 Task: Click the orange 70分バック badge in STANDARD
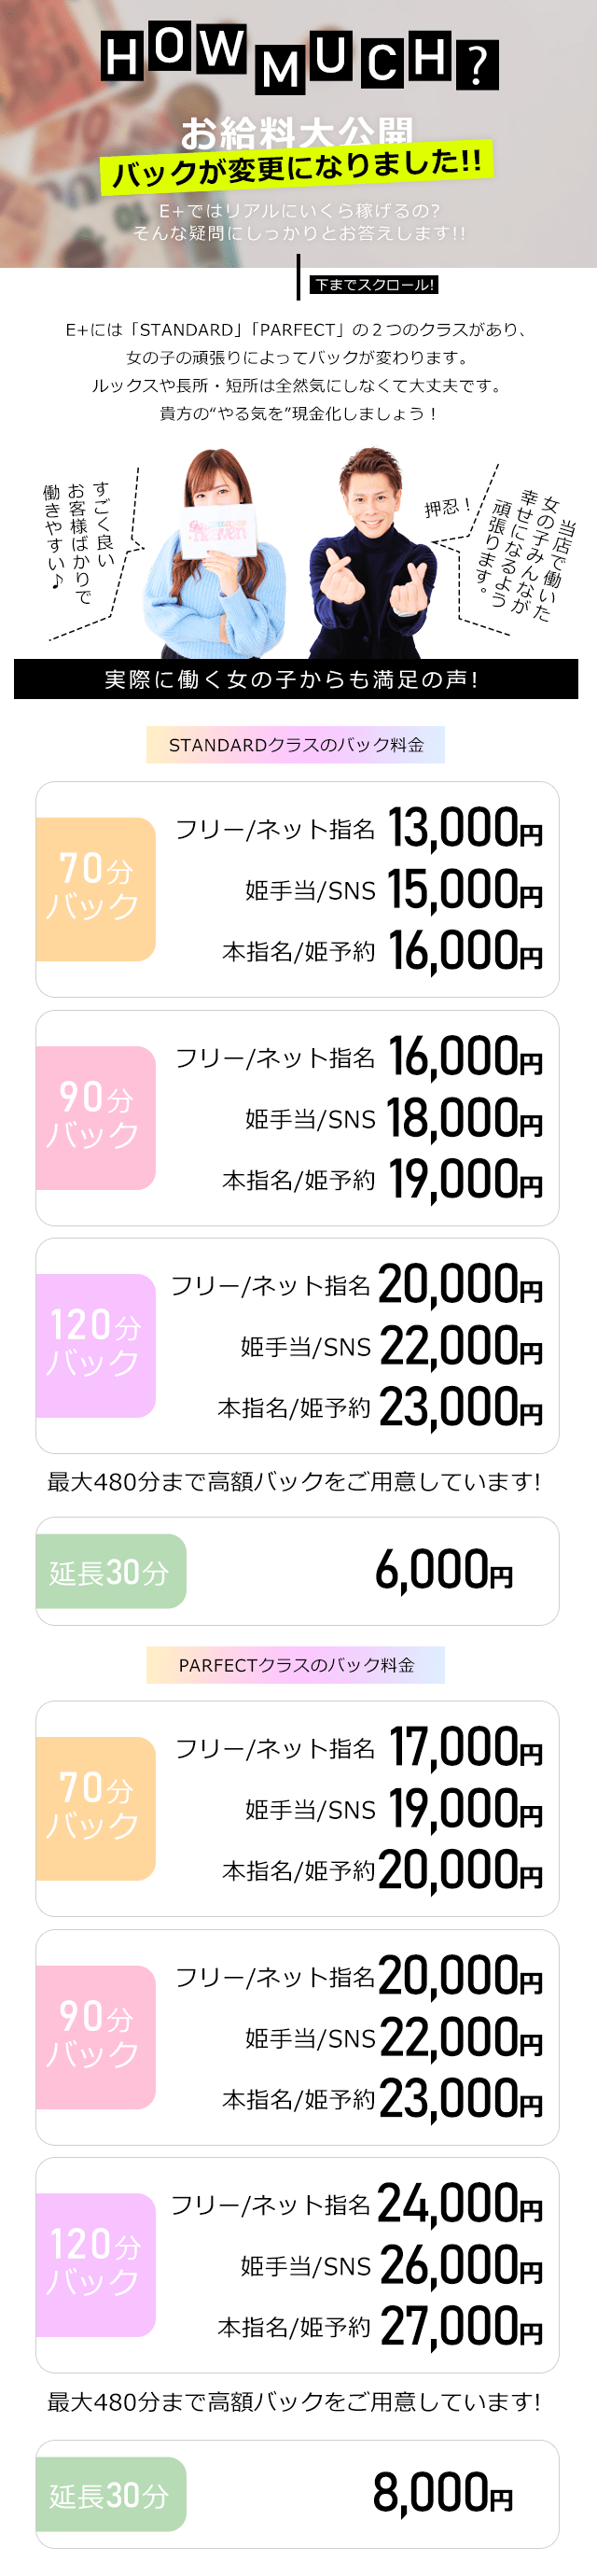click(x=95, y=889)
